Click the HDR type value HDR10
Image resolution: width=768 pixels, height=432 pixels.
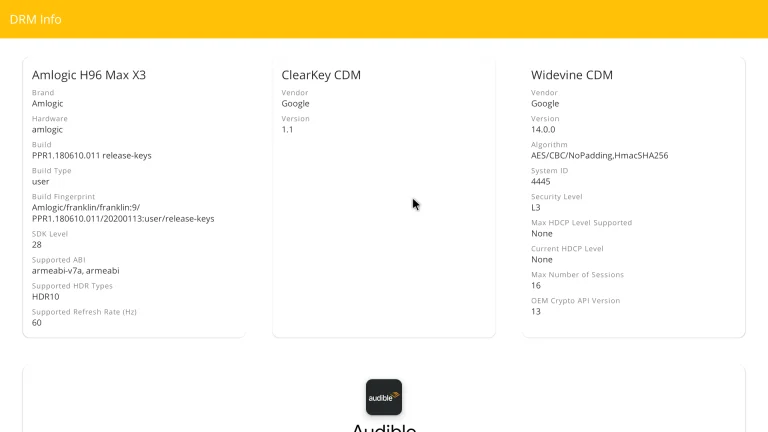[x=46, y=296]
